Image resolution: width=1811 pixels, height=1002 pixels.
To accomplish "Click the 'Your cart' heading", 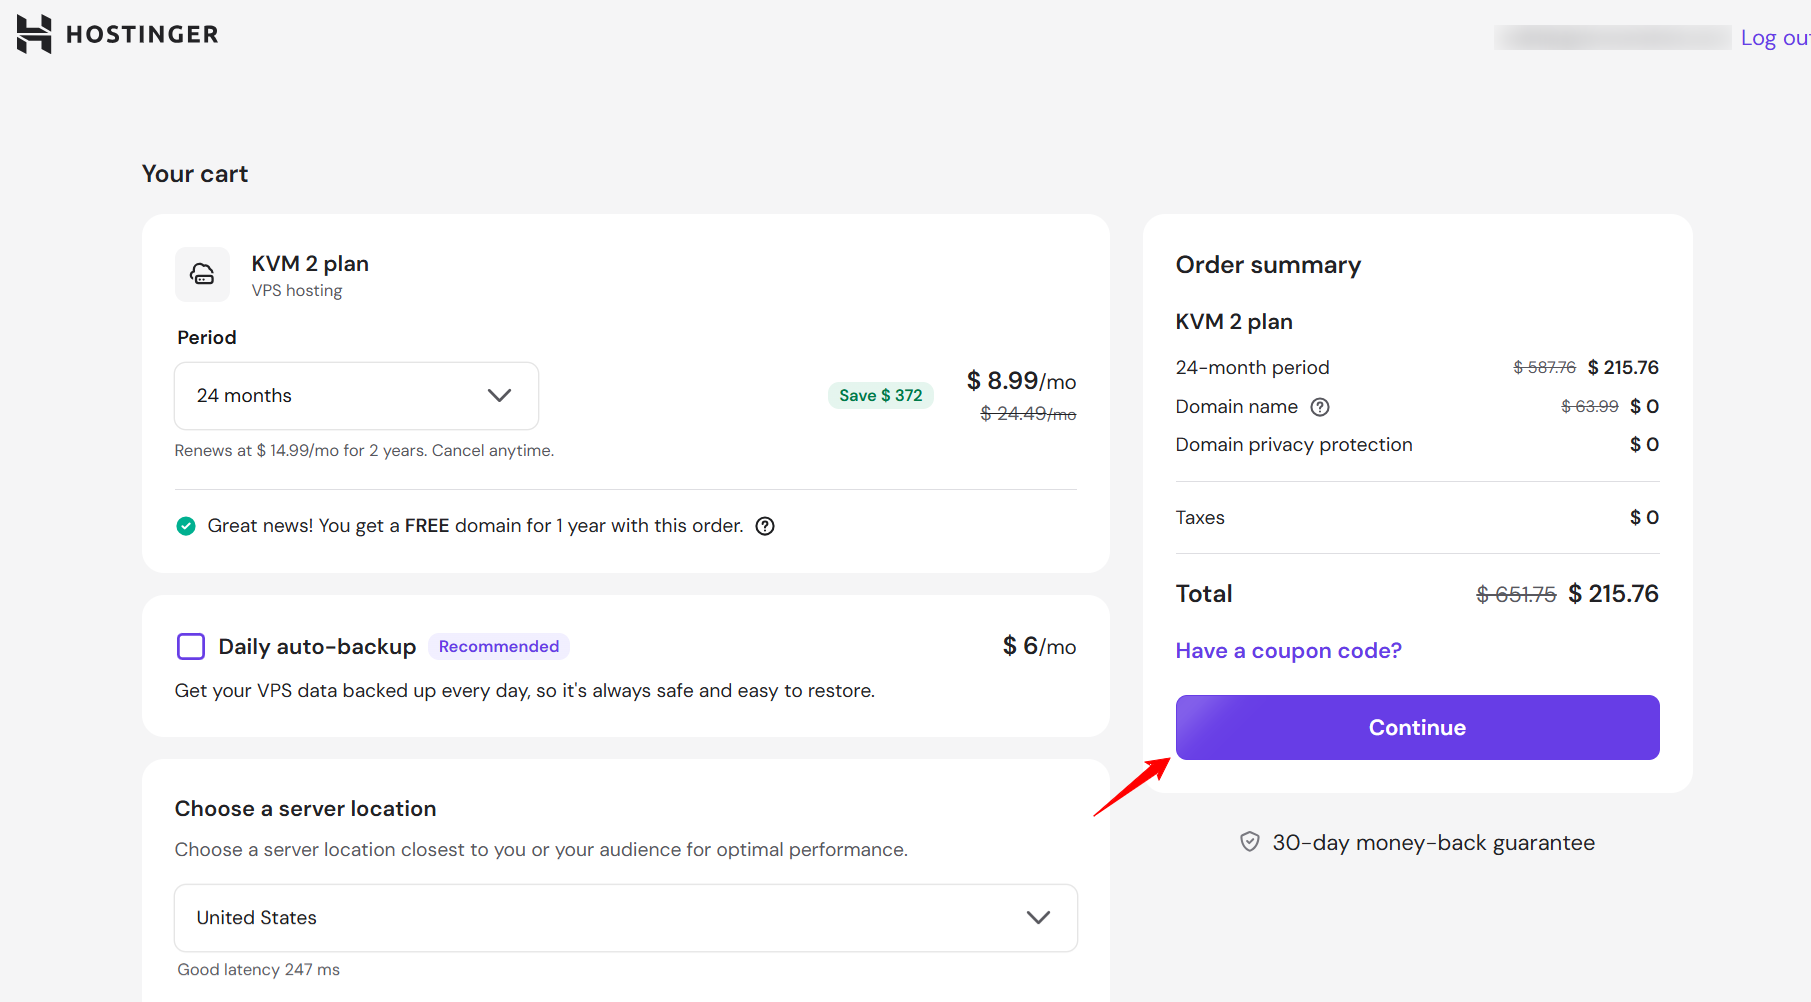I will 195,174.
